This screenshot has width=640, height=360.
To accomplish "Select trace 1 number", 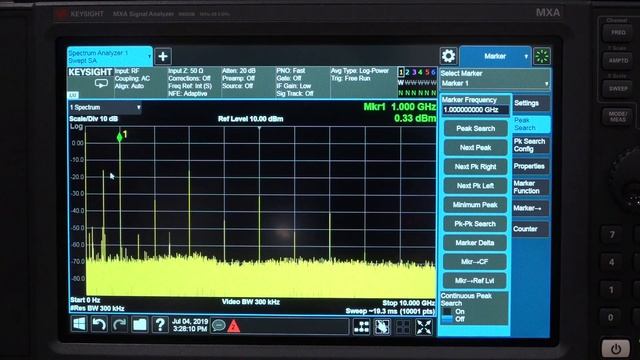I will point(401,72).
